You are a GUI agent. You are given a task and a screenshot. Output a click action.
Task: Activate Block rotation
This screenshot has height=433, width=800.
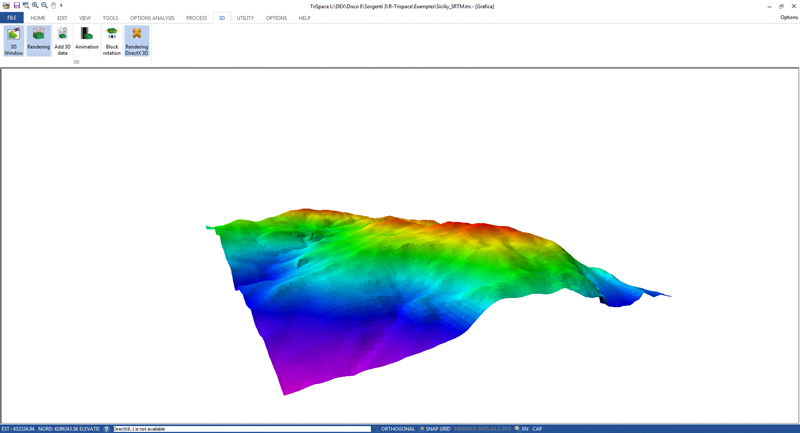click(112, 40)
